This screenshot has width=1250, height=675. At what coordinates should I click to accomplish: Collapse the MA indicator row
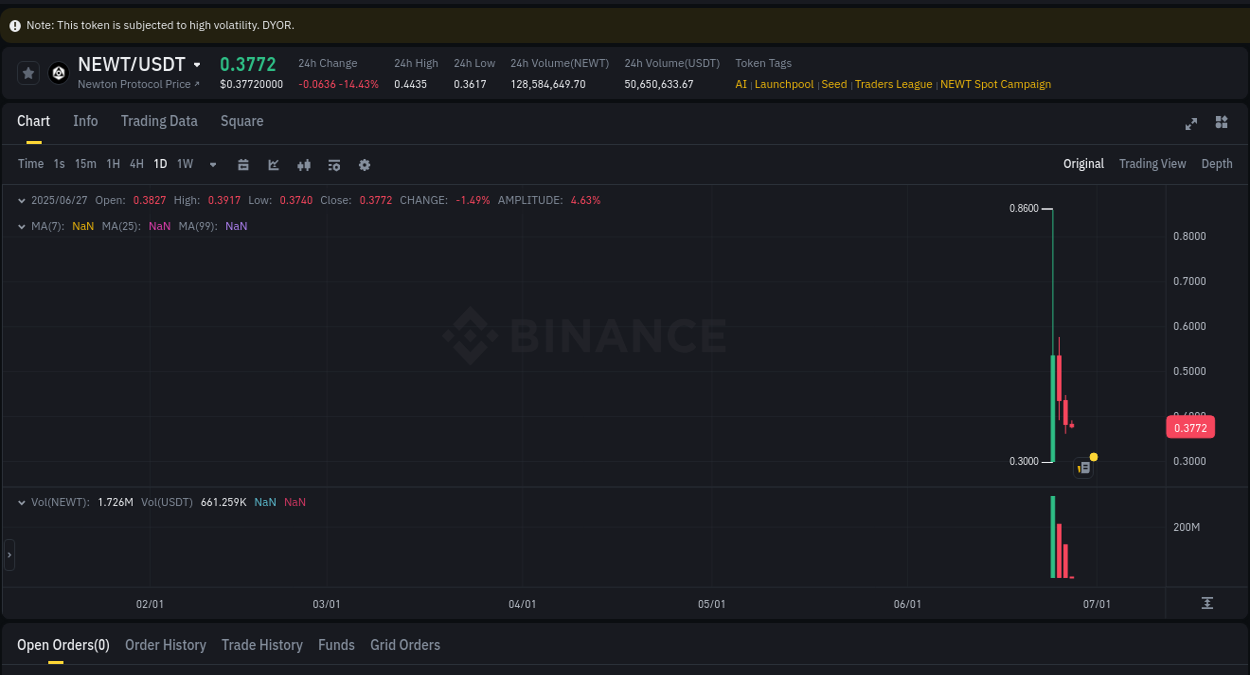pos(20,226)
